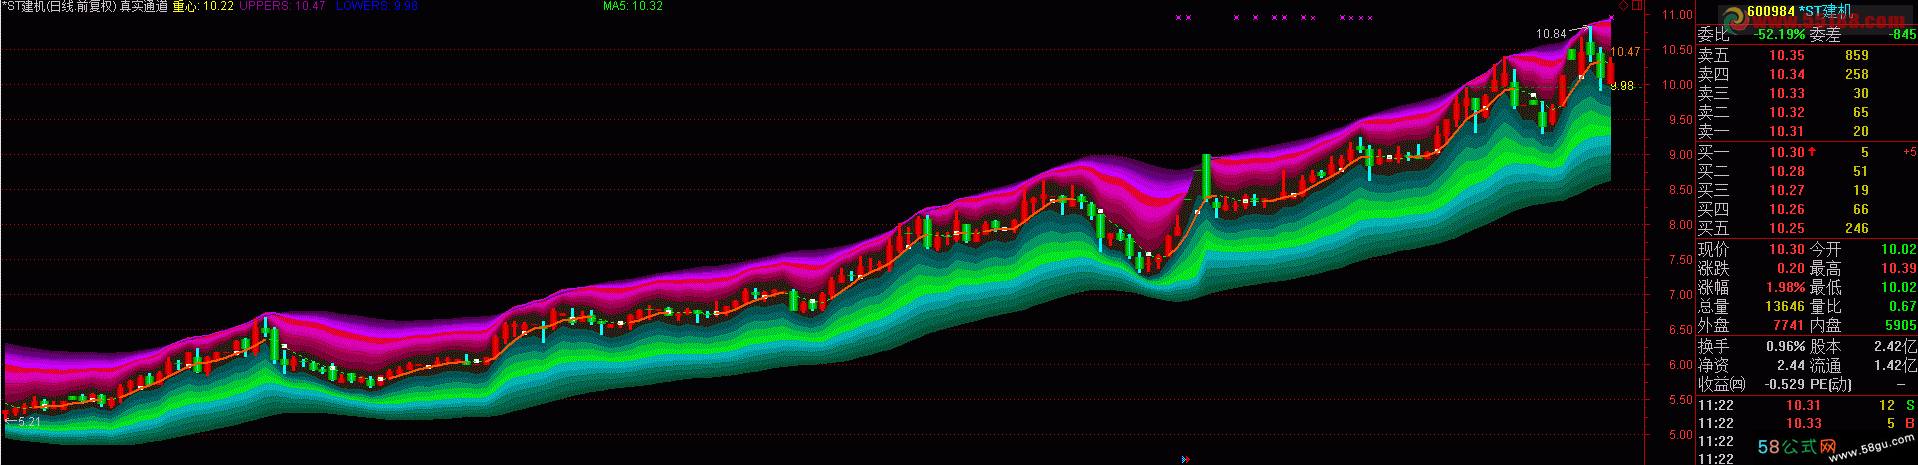
Task: Select the UPPERS: 10.47 indicator label
Action: pyautogui.click(x=283, y=6)
